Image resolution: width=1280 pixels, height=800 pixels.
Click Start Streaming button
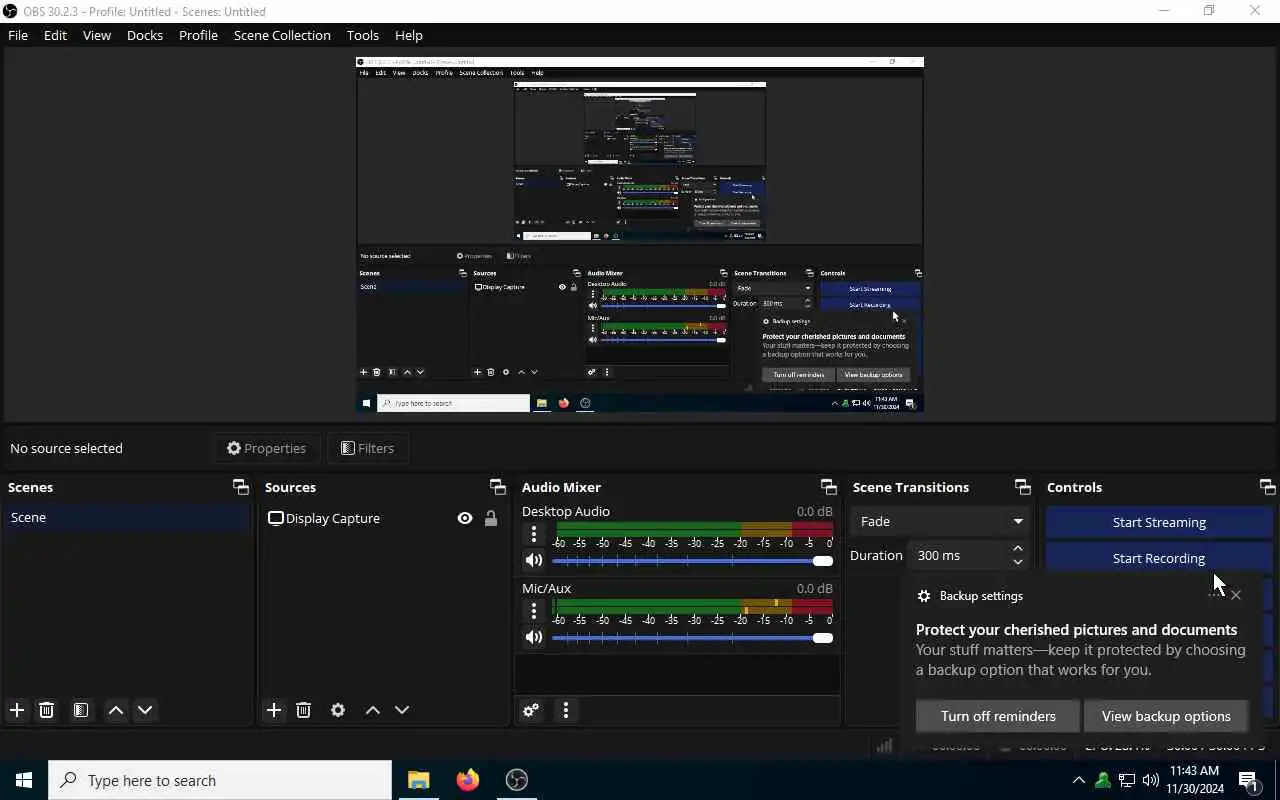point(1159,522)
